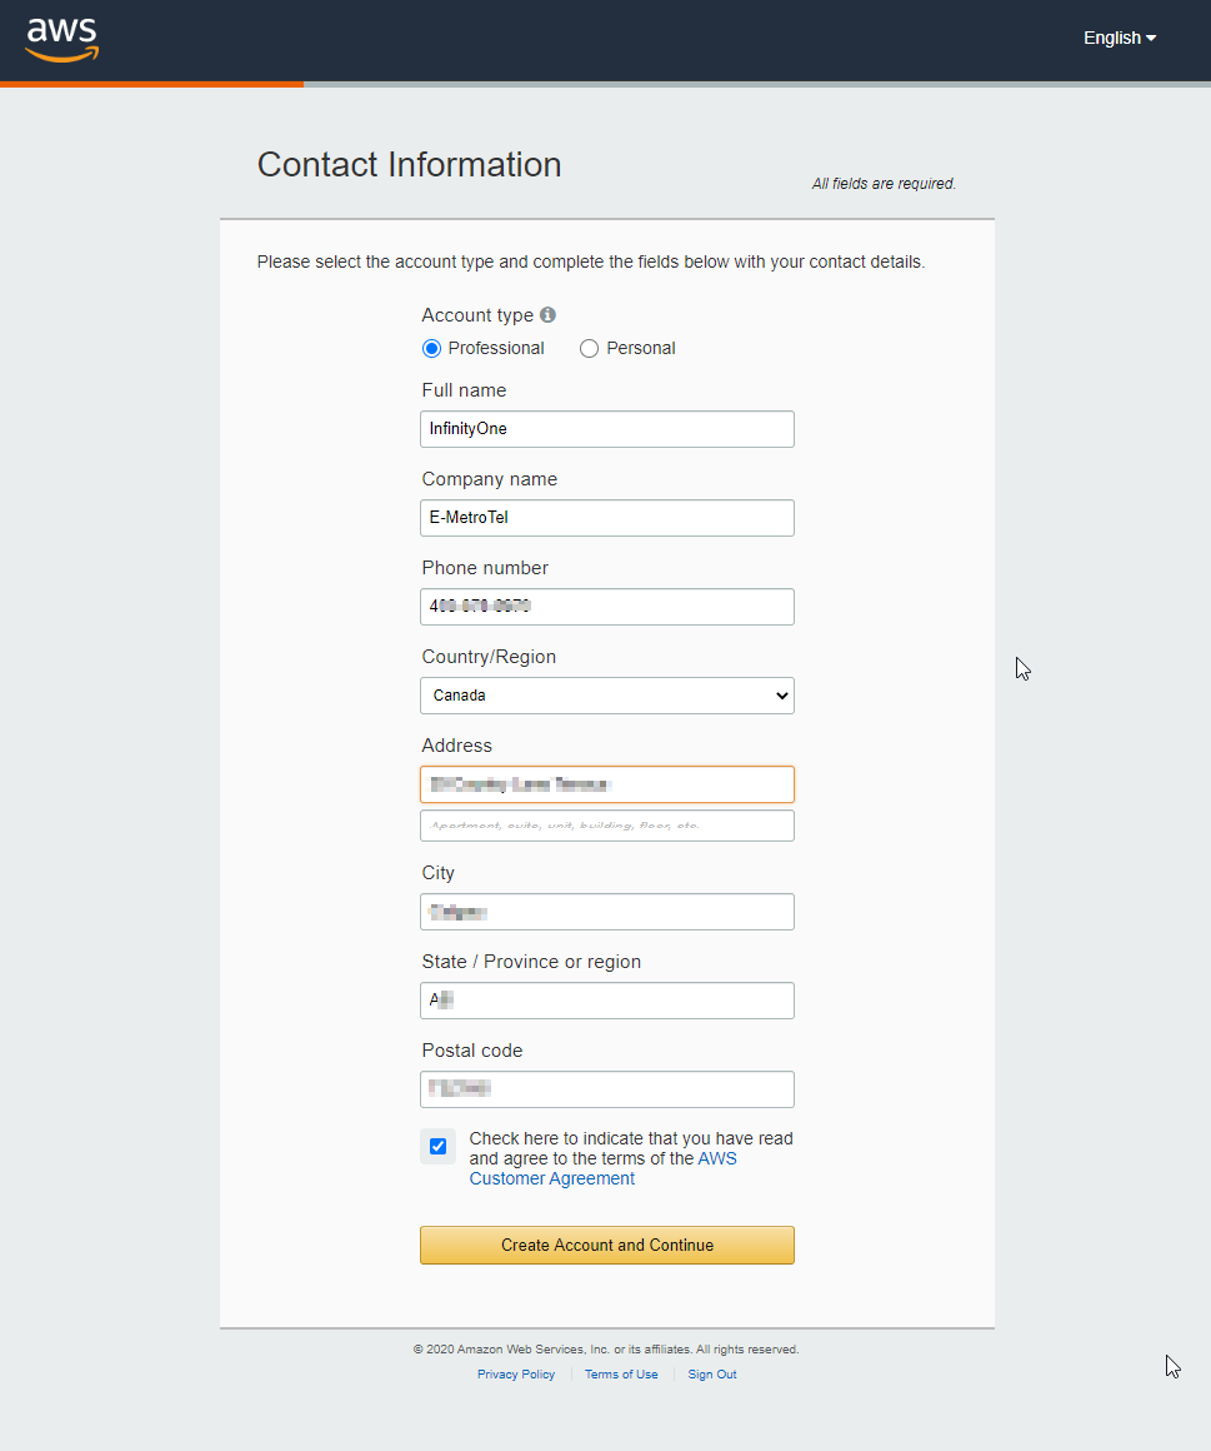Click the Full name field
The width and height of the screenshot is (1211, 1451).
[x=607, y=429]
